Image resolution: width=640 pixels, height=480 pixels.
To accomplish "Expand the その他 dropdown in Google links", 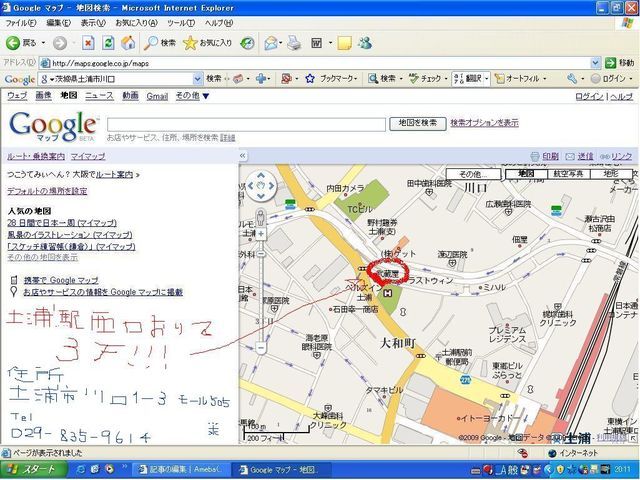I will tap(192, 96).
